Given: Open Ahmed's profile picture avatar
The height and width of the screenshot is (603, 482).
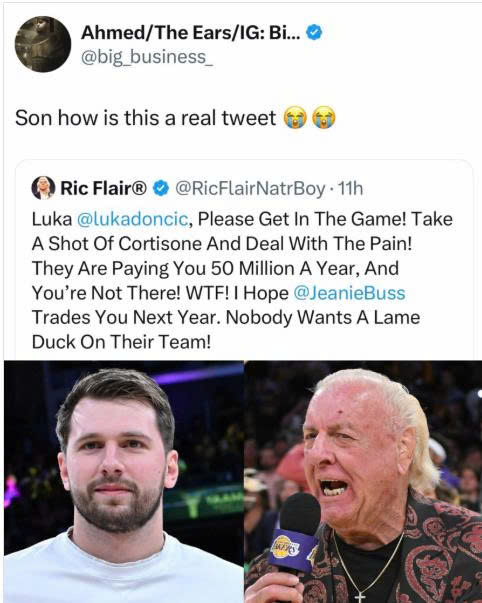Looking at the screenshot, I should (x=43, y=44).
